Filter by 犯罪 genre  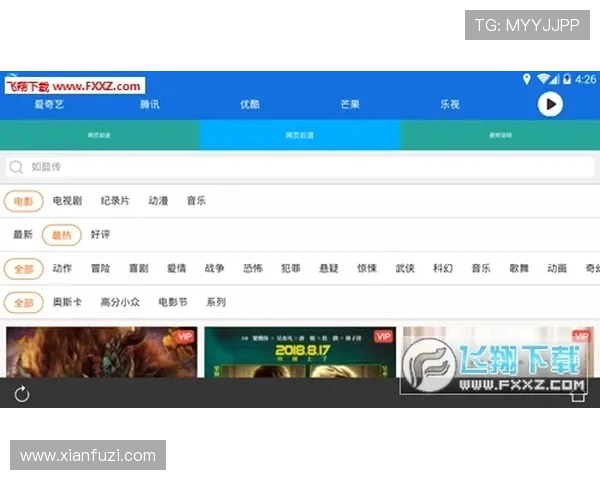291,268
